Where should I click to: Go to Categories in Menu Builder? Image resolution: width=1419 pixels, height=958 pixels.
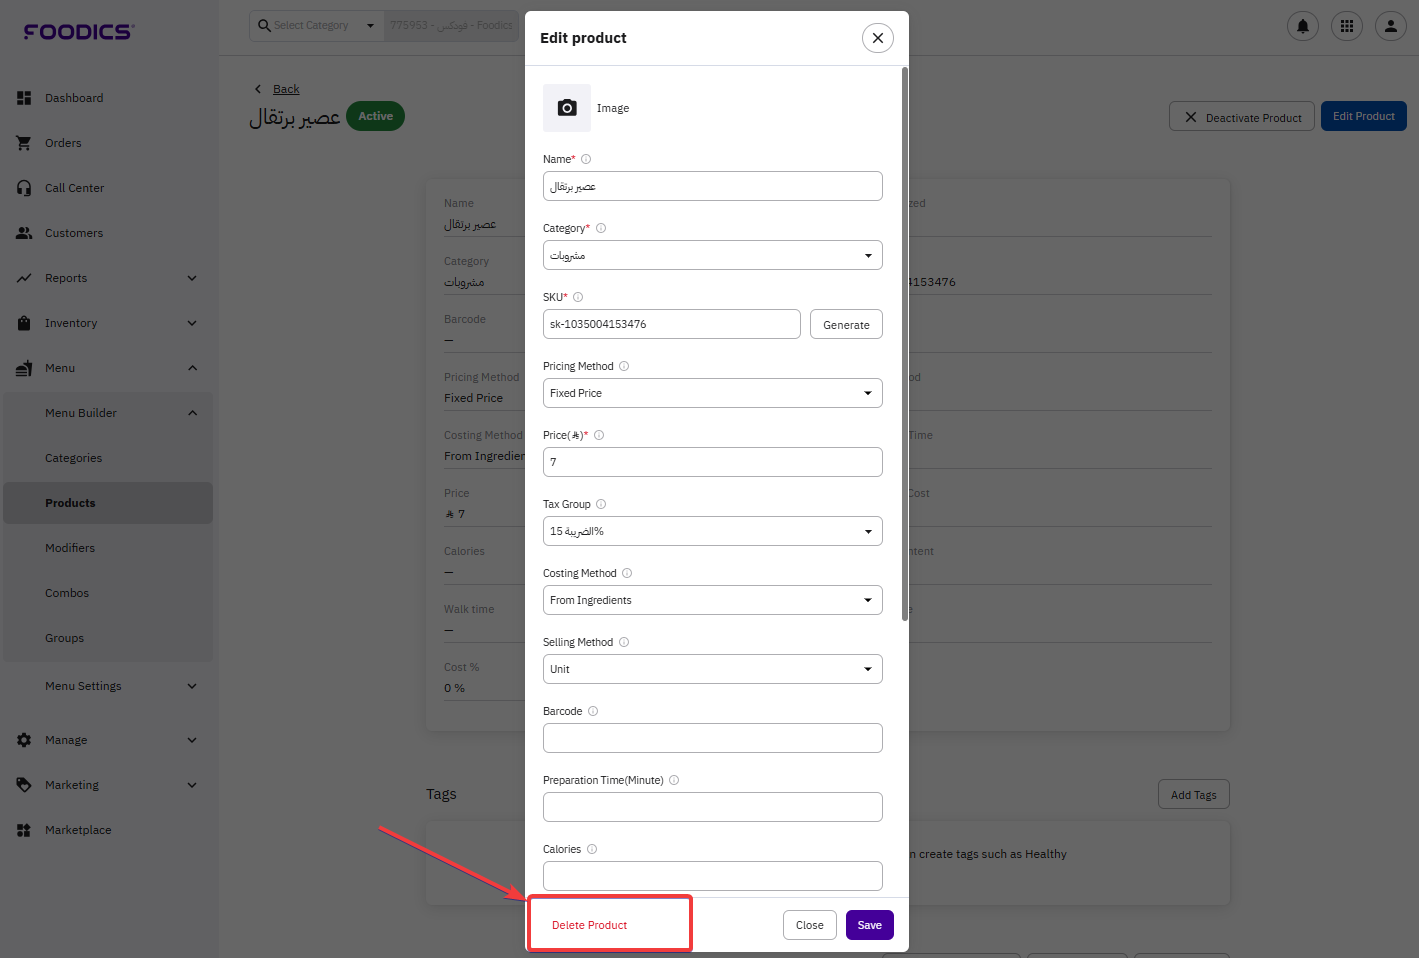coord(73,458)
